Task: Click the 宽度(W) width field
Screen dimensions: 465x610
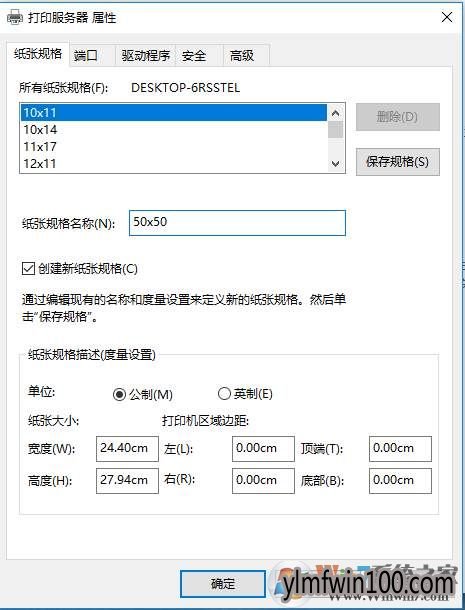Action: [x=127, y=449]
